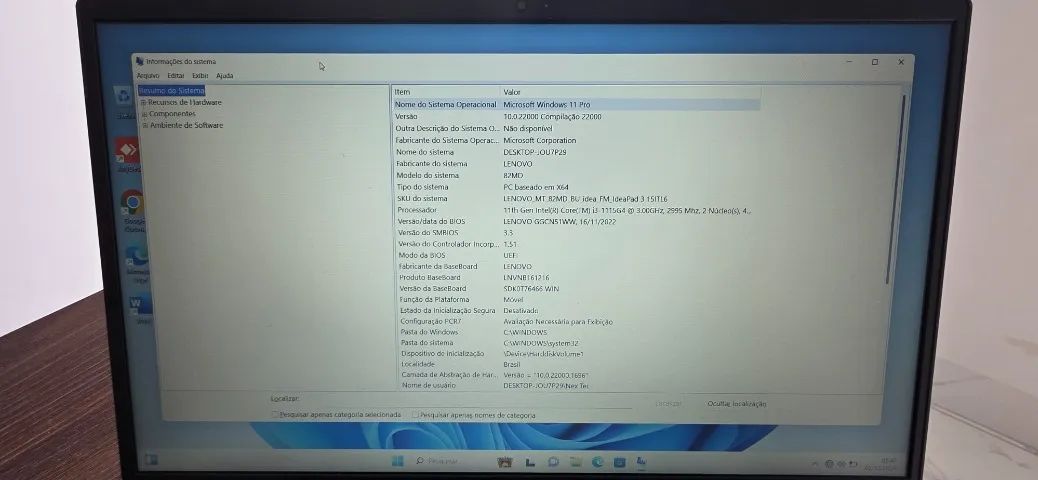Select the Modo da BIOS row
The image size is (1038, 480).
click(576, 256)
